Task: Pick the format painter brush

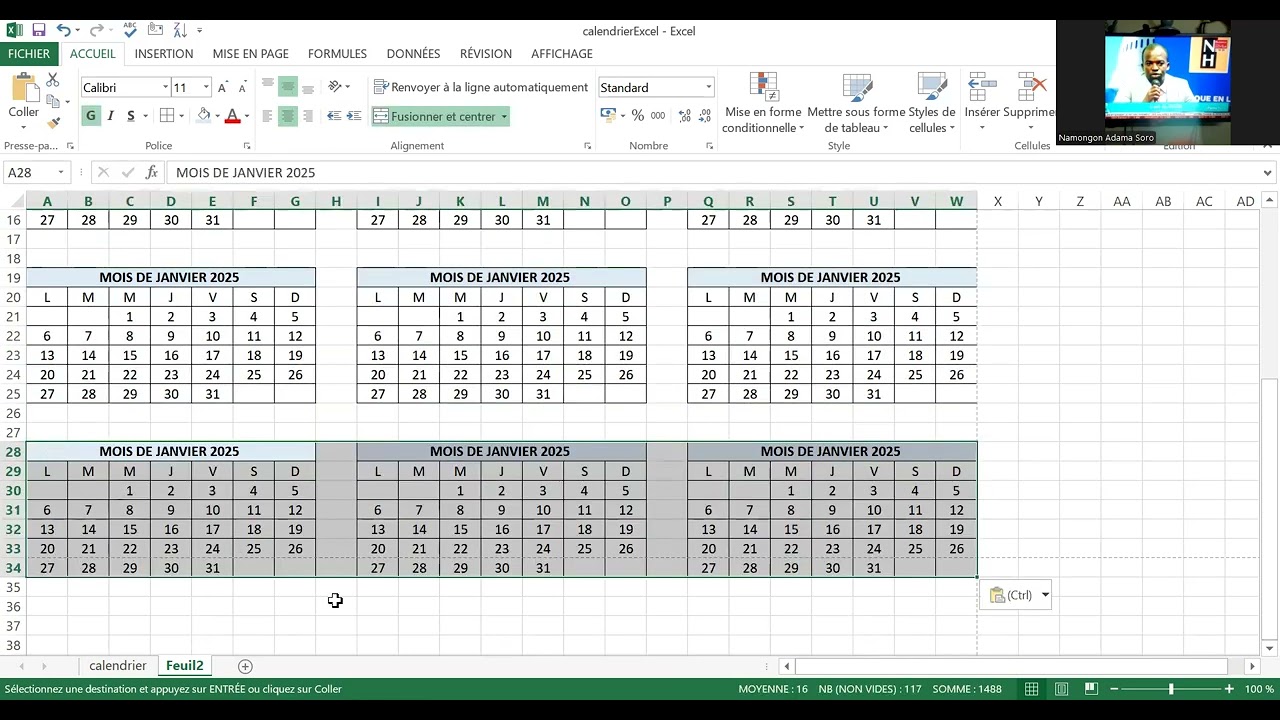Action: pyautogui.click(x=53, y=122)
